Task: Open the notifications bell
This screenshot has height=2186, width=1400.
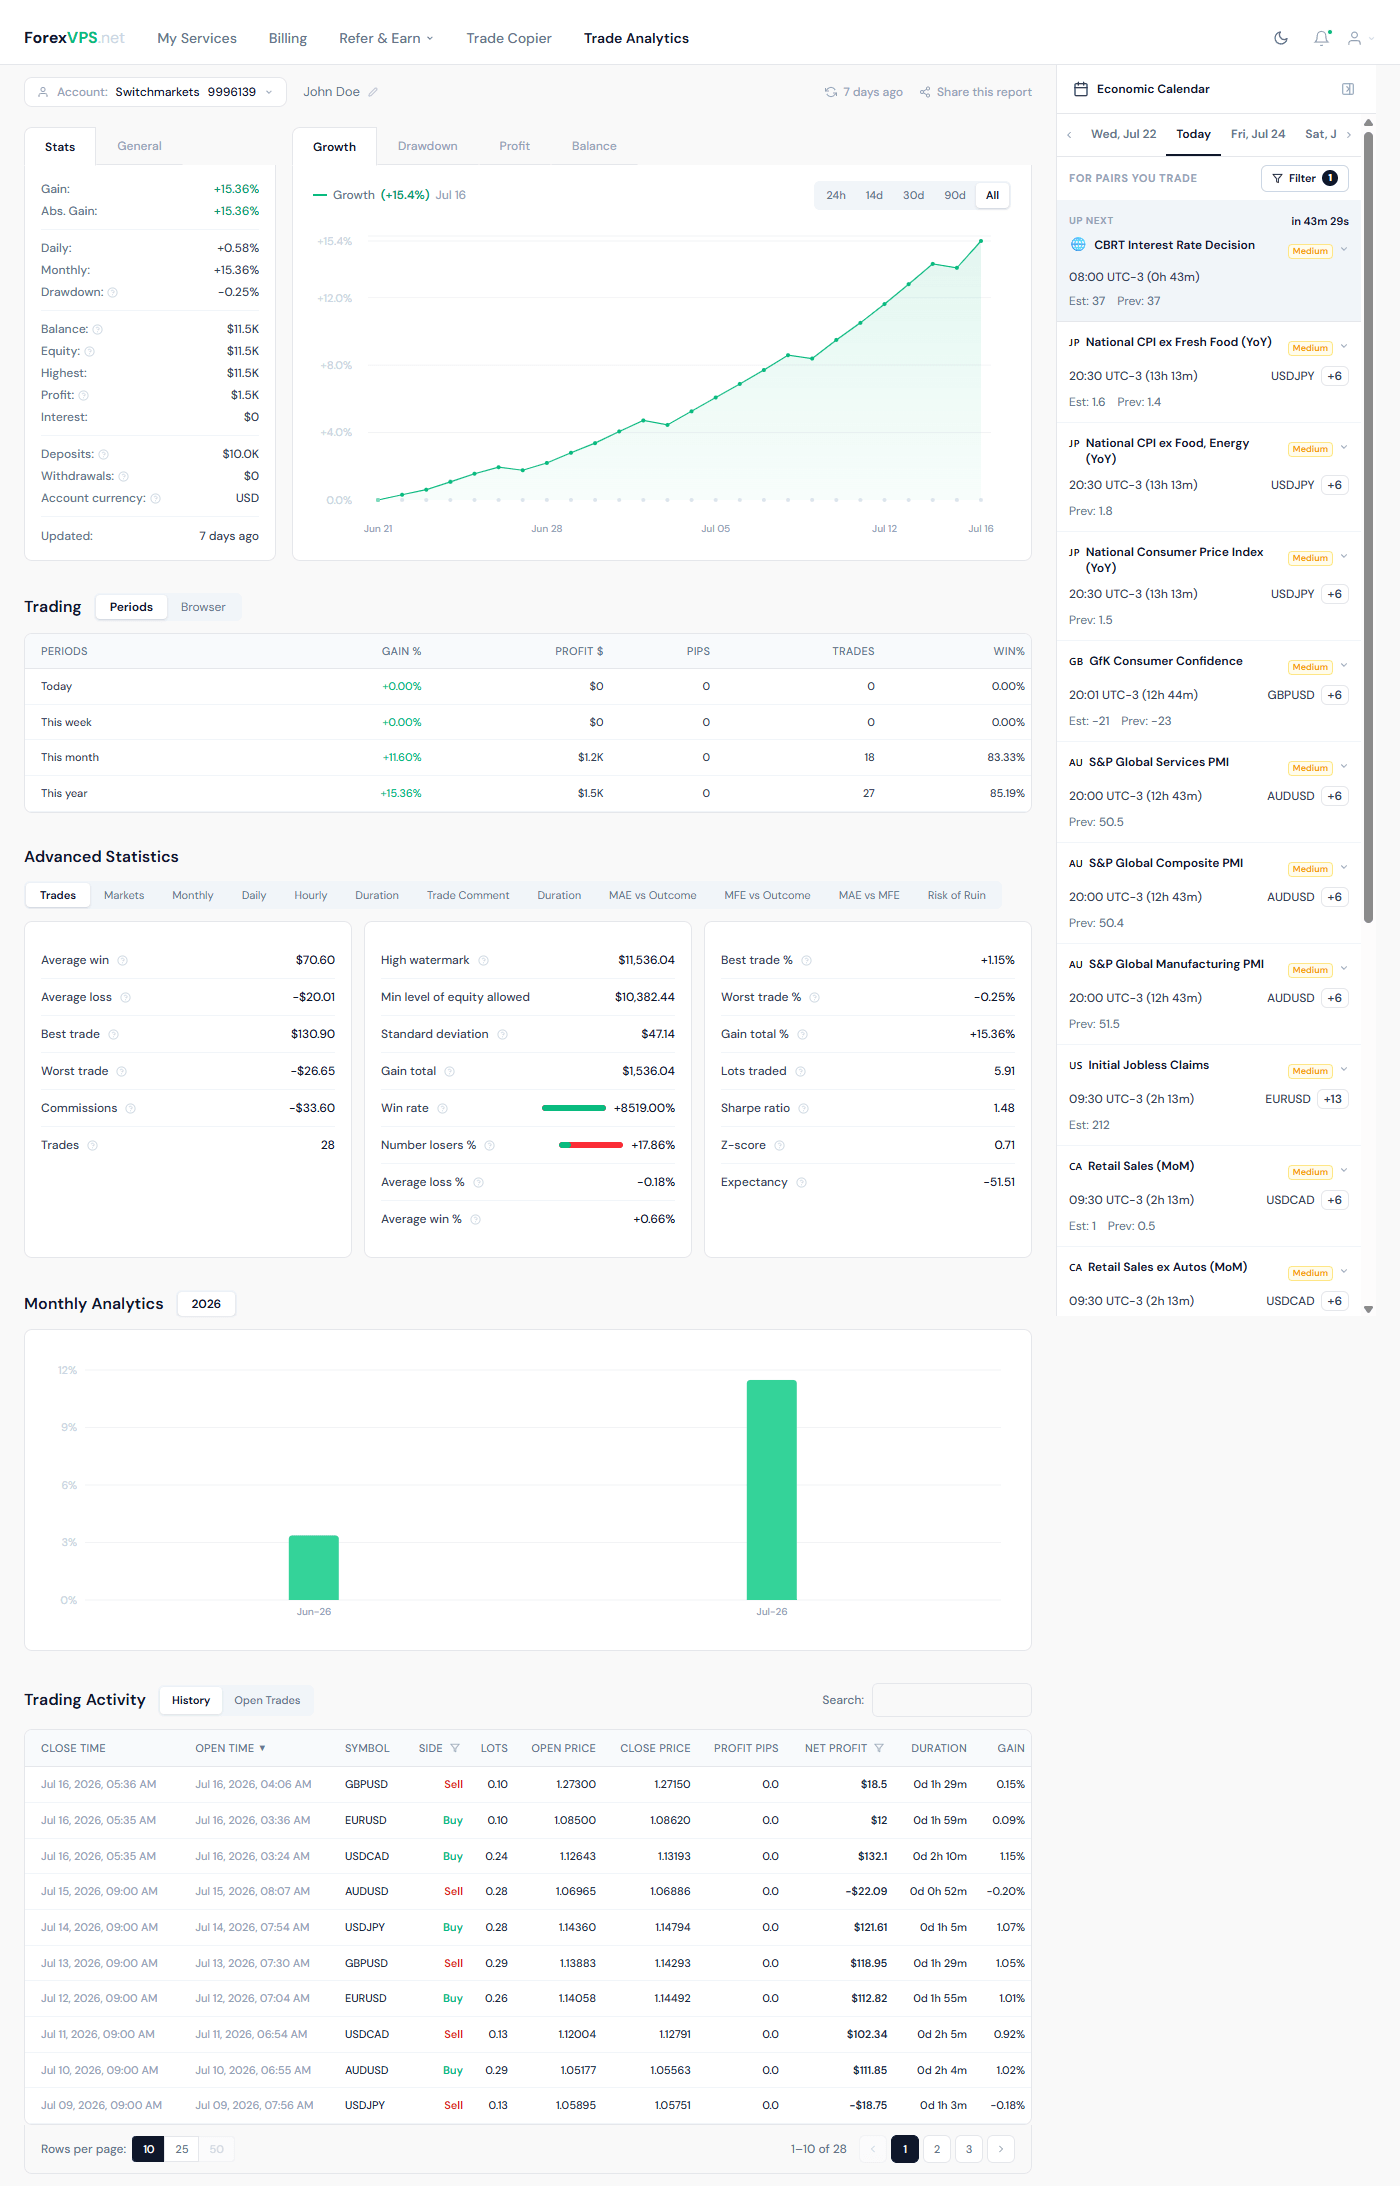Action: (x=1322, y=38)
